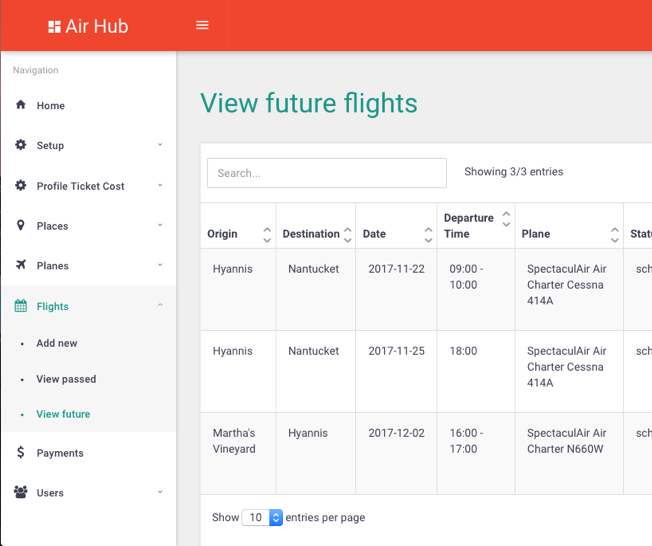Click the Users group icon

click(x=21, y=493)
